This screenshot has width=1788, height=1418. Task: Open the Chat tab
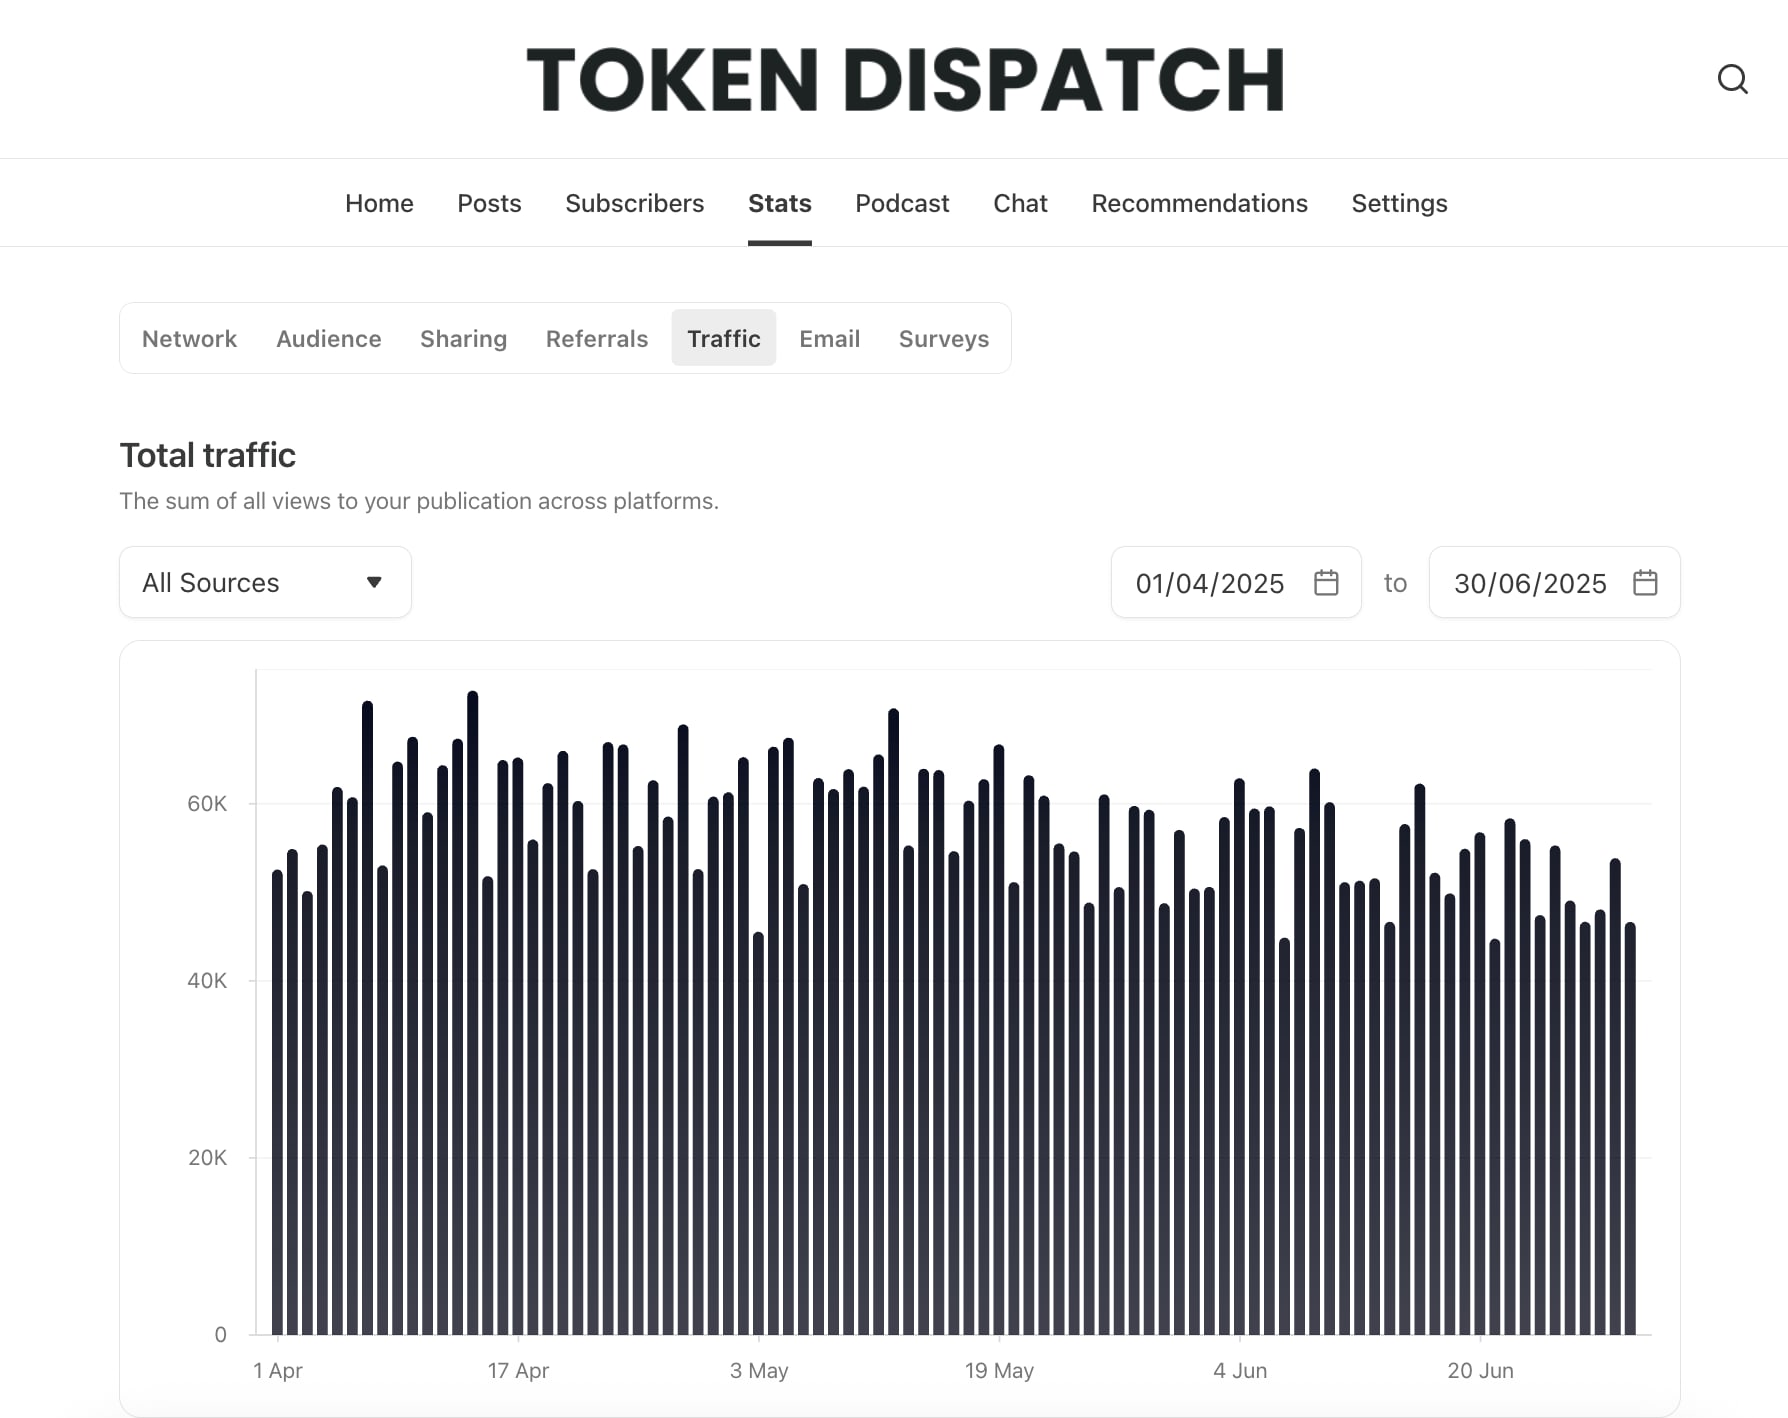(x=1020, y=203)
